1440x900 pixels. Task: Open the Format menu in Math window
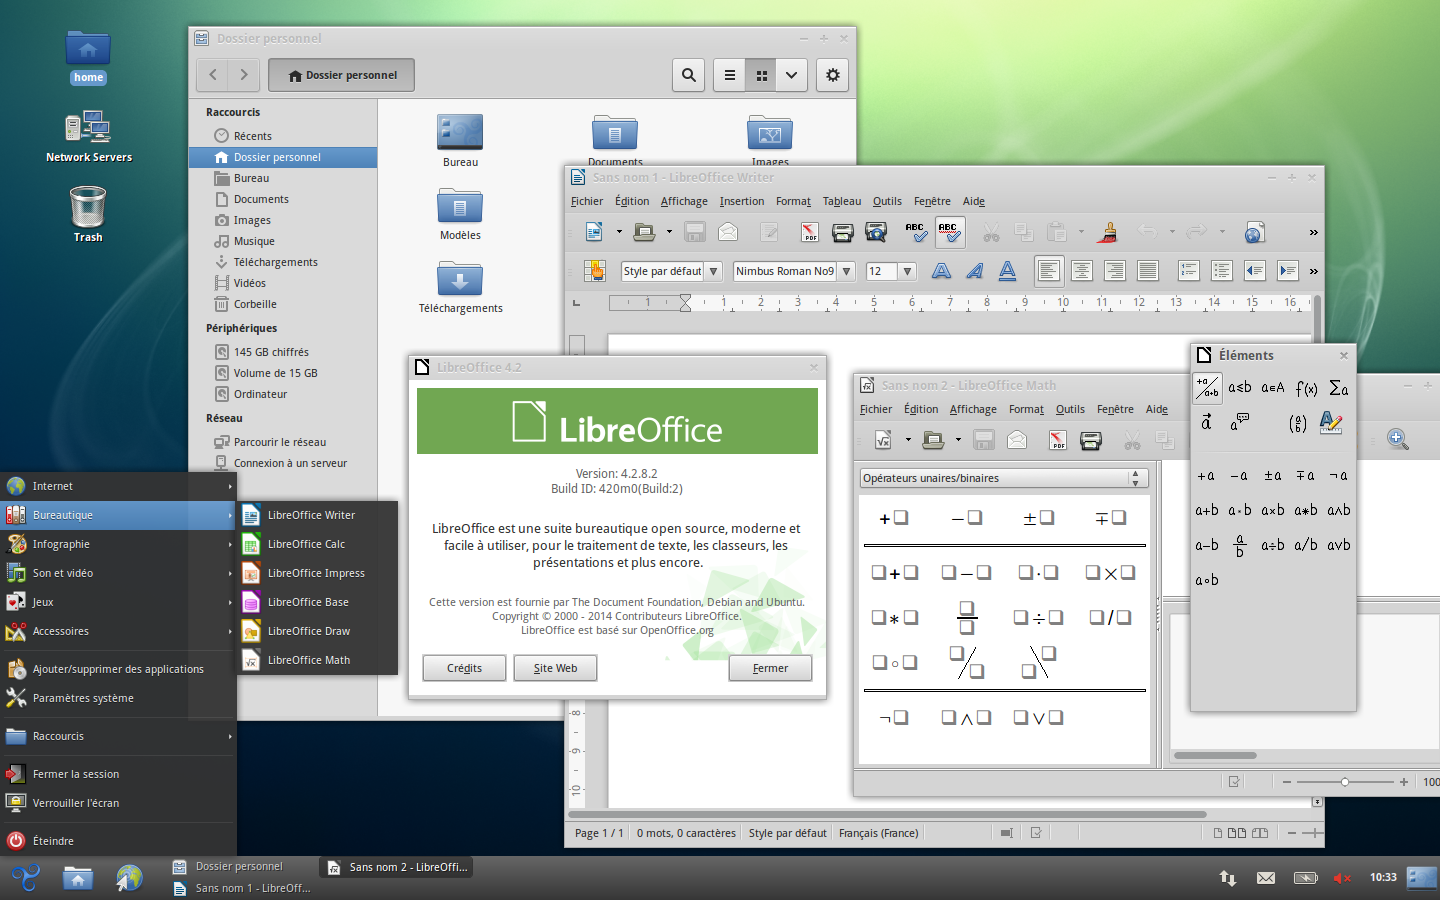pos(1026,409)
